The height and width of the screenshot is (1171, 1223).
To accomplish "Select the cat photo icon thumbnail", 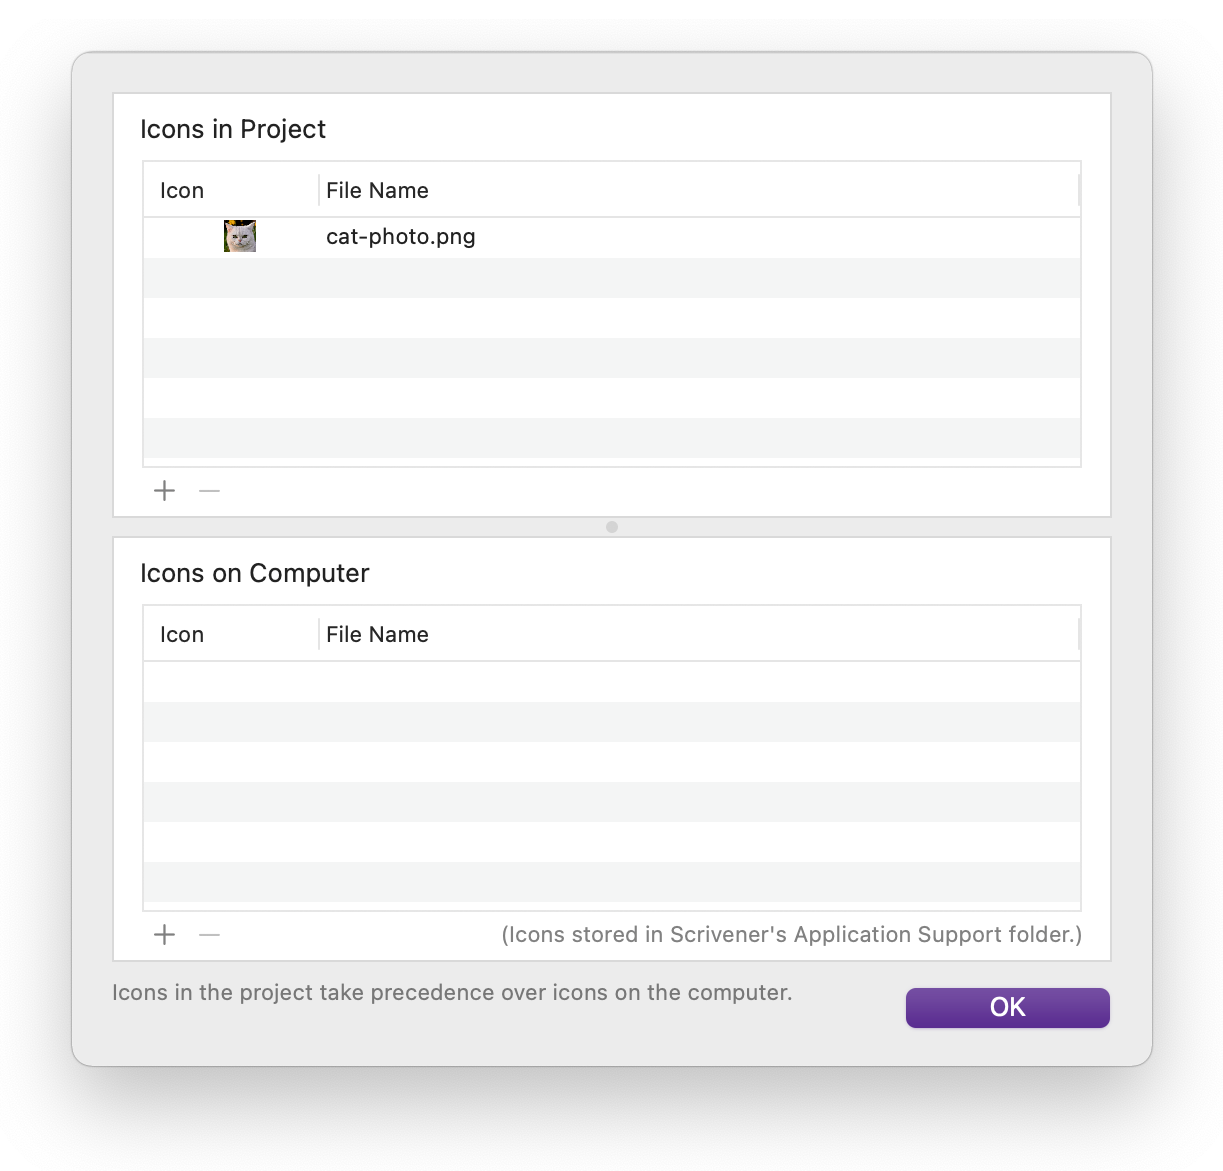I will (x=240, y=237).
